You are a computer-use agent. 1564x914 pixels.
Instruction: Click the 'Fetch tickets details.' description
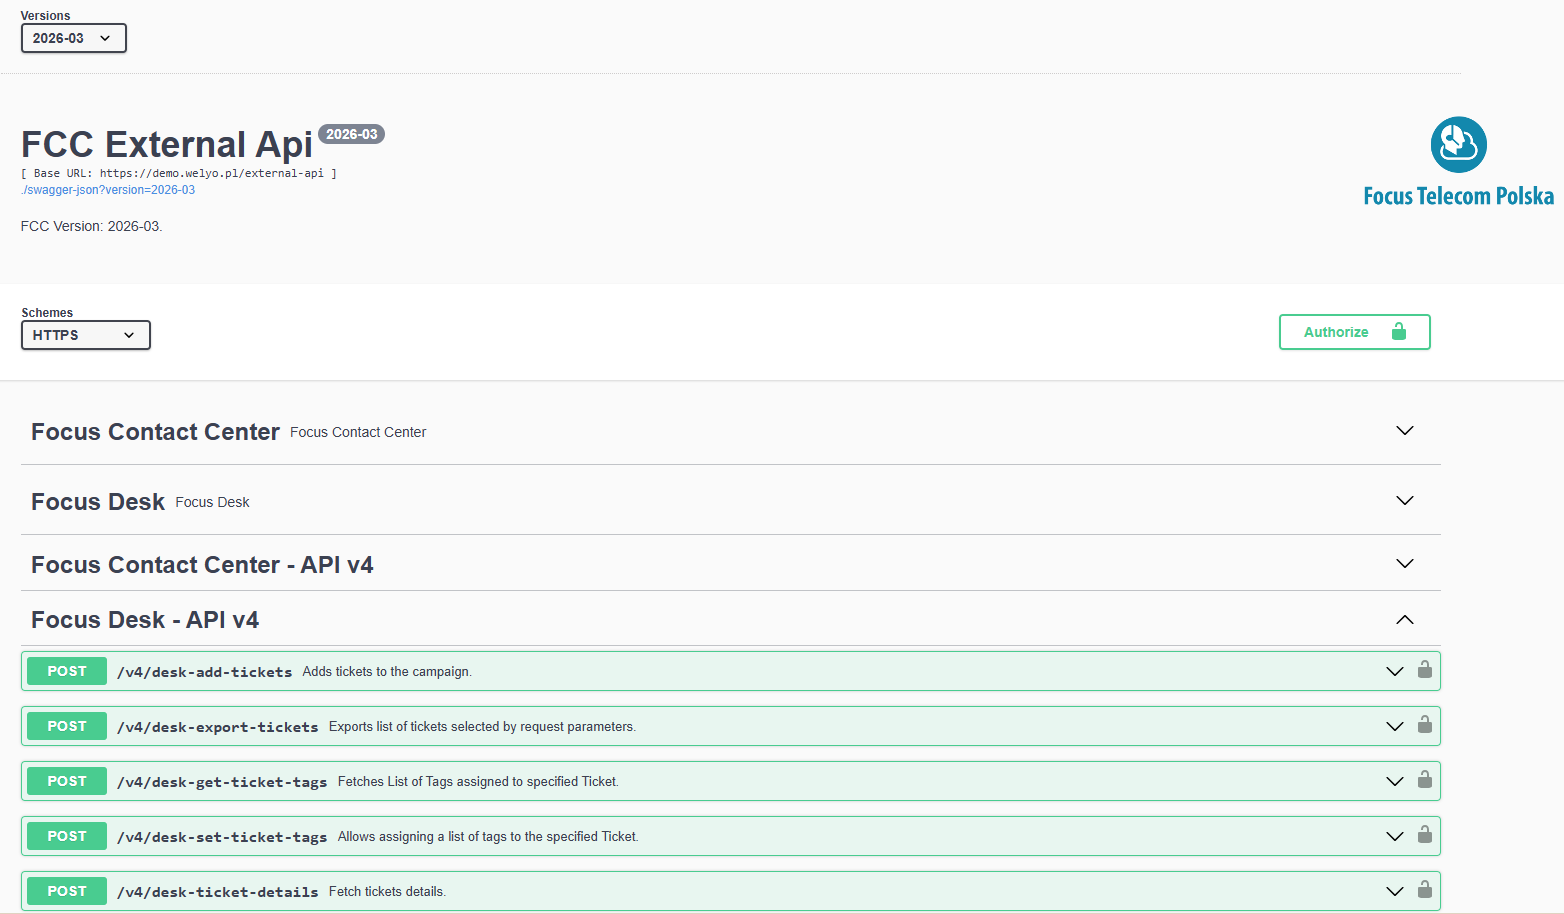point(387,892)
